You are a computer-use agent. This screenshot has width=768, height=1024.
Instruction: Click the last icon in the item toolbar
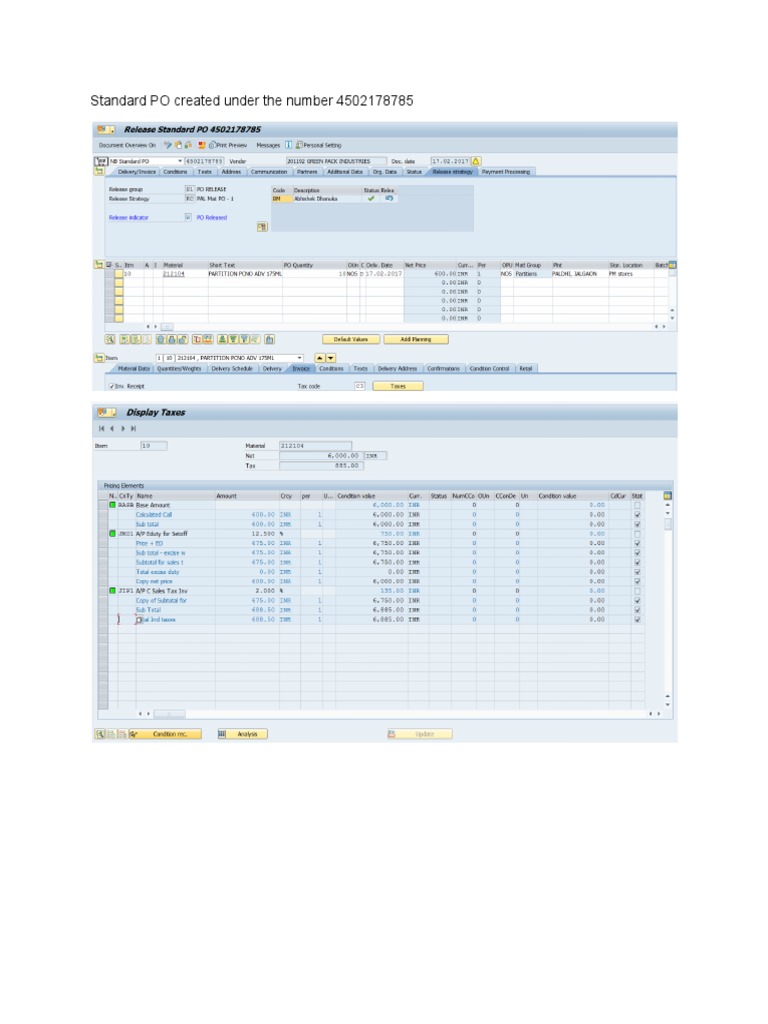coord(270,339)
